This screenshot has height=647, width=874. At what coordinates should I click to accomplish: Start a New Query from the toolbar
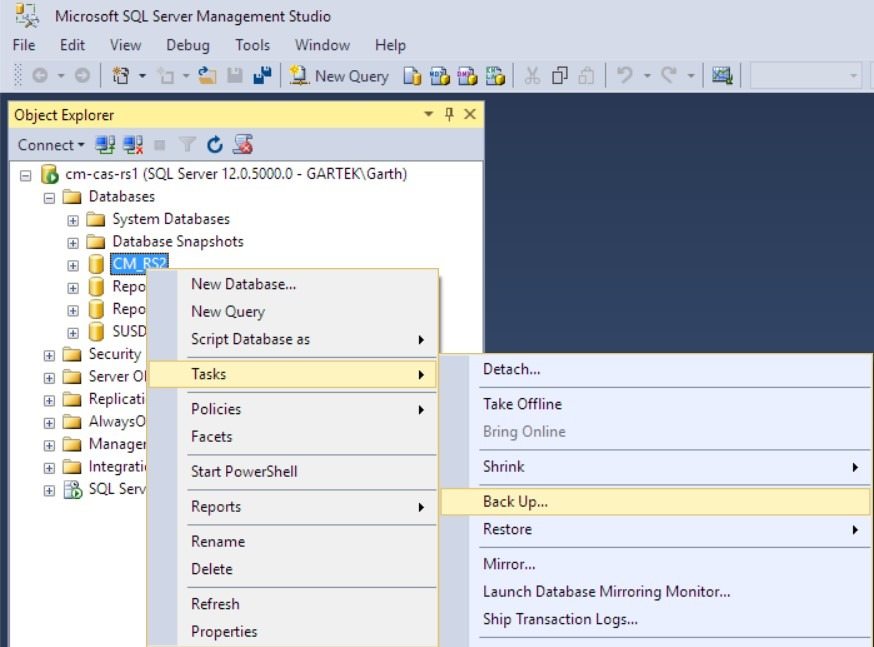click(339, 76)
